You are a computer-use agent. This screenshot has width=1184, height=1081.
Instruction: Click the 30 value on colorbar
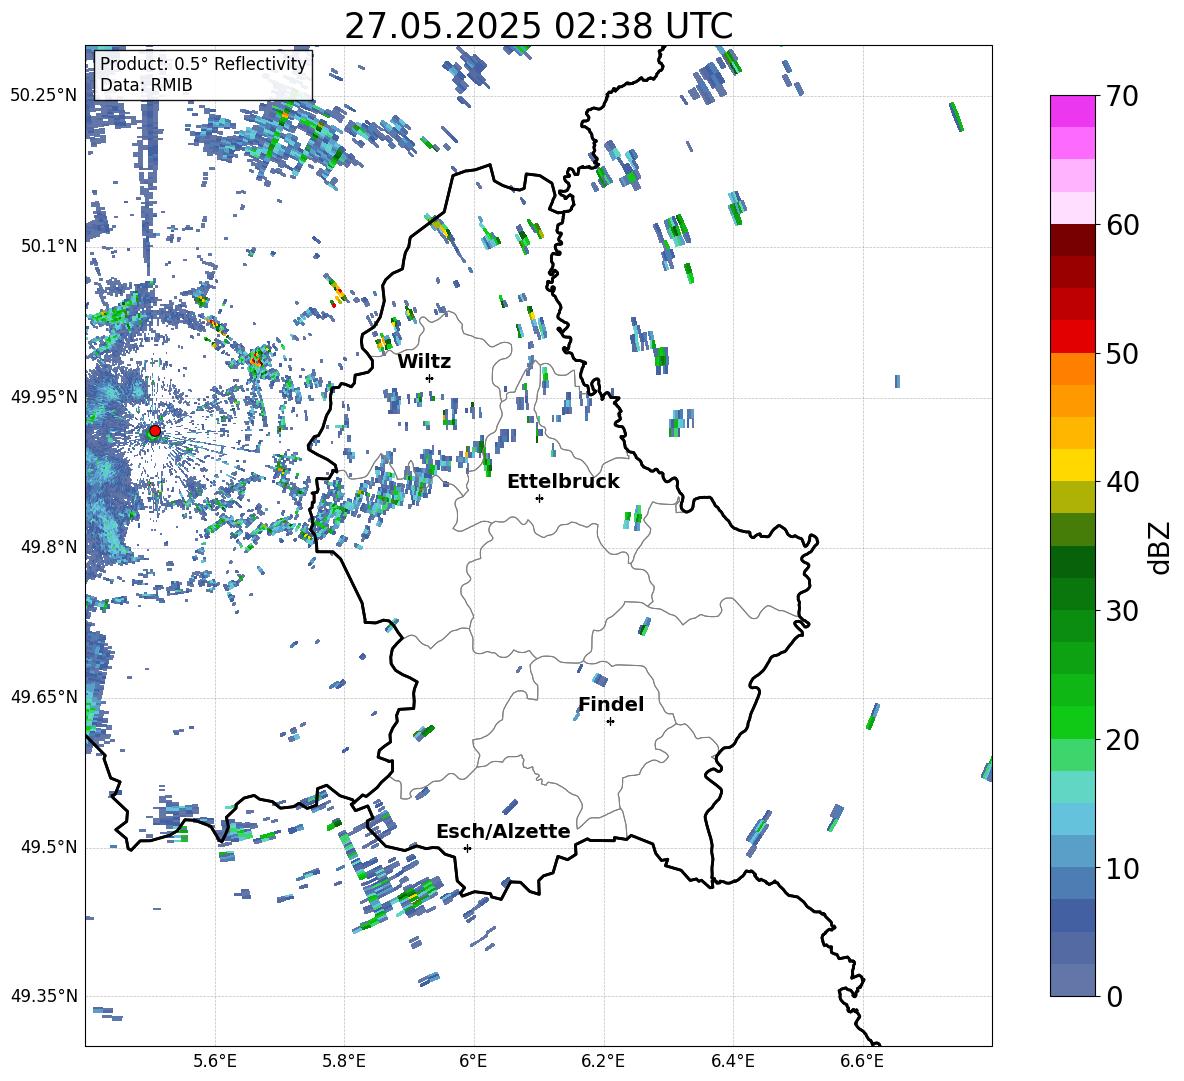tap(1122, 611)
